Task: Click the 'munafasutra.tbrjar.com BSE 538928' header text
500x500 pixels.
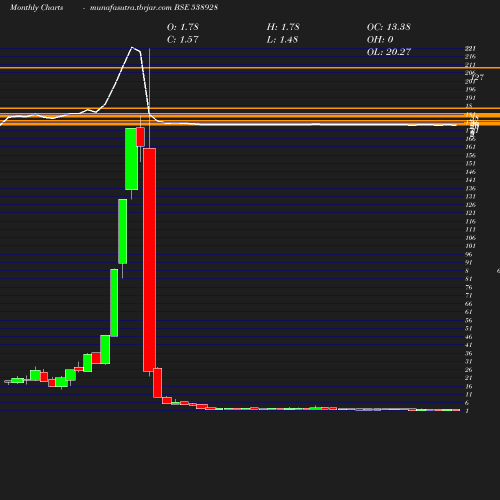Action: pos(154,7)
